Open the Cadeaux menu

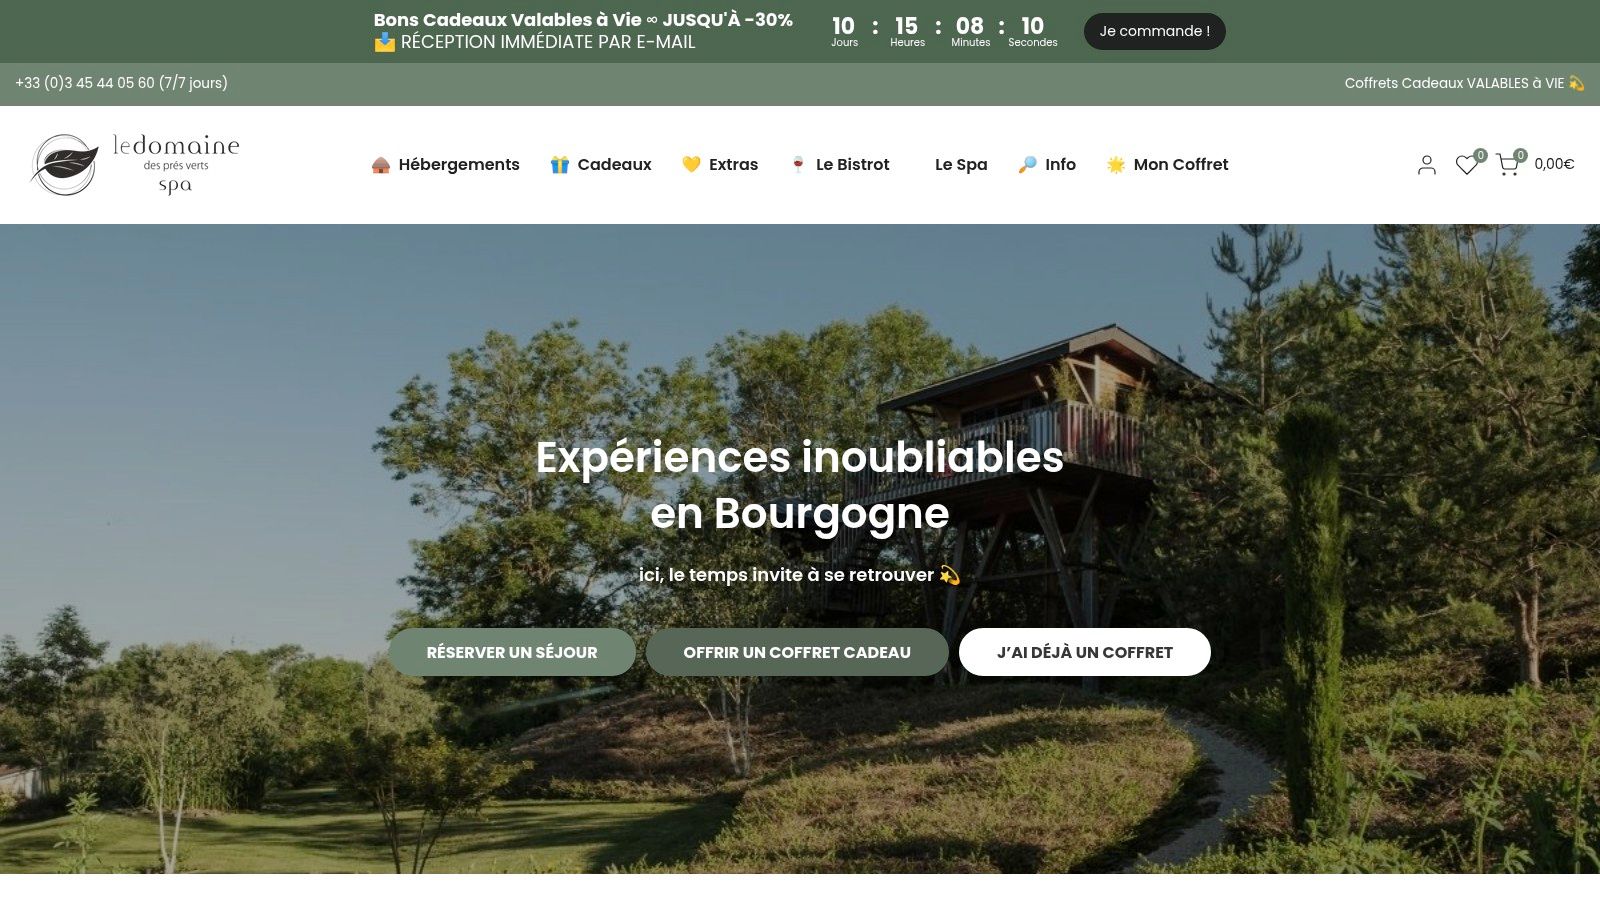pos(600,165)
